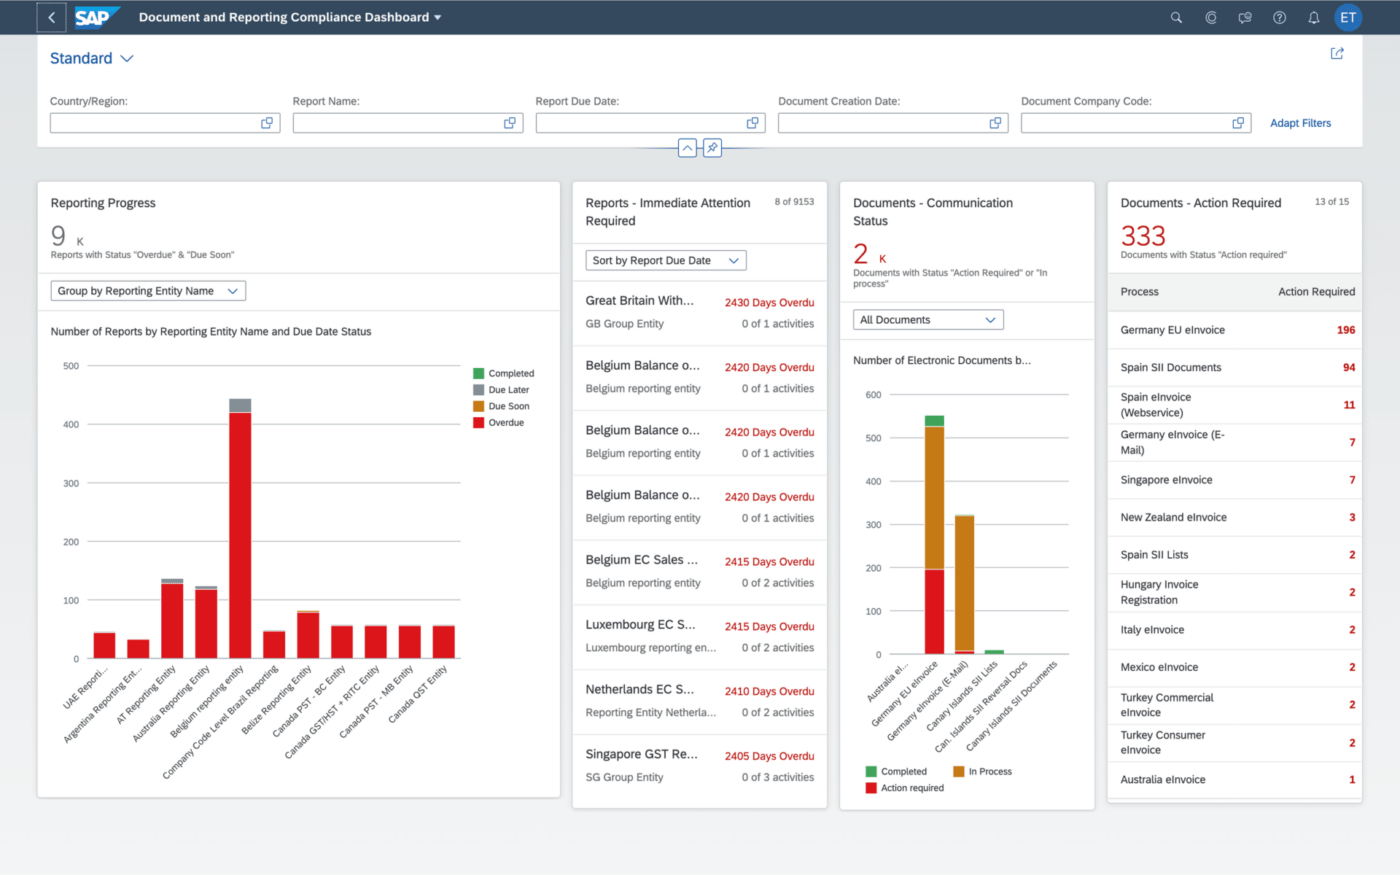Open help via question mark icon

(x=1279, y=17)
